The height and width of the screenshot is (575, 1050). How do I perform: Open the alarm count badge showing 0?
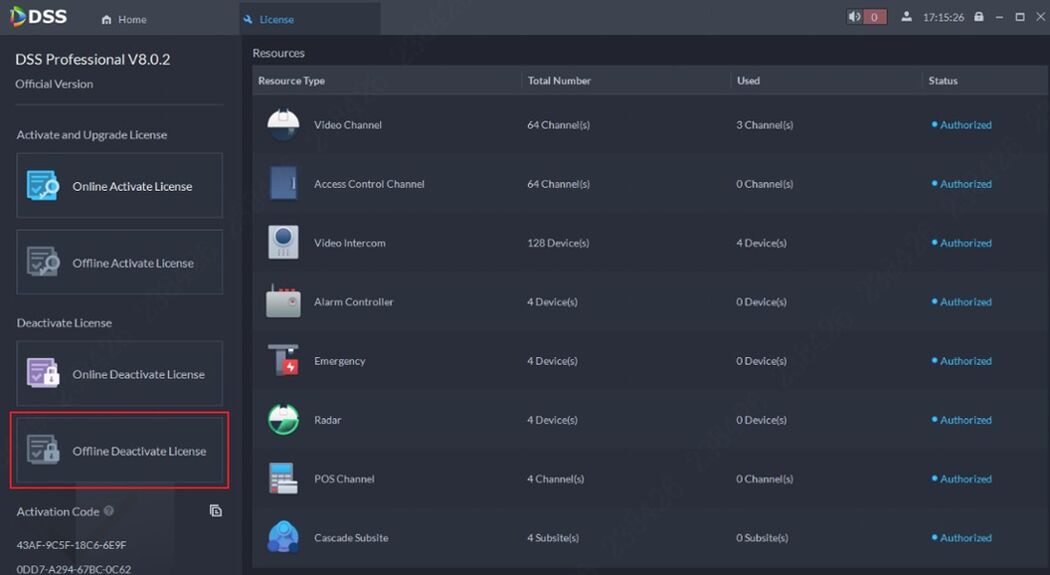point(874,17)
